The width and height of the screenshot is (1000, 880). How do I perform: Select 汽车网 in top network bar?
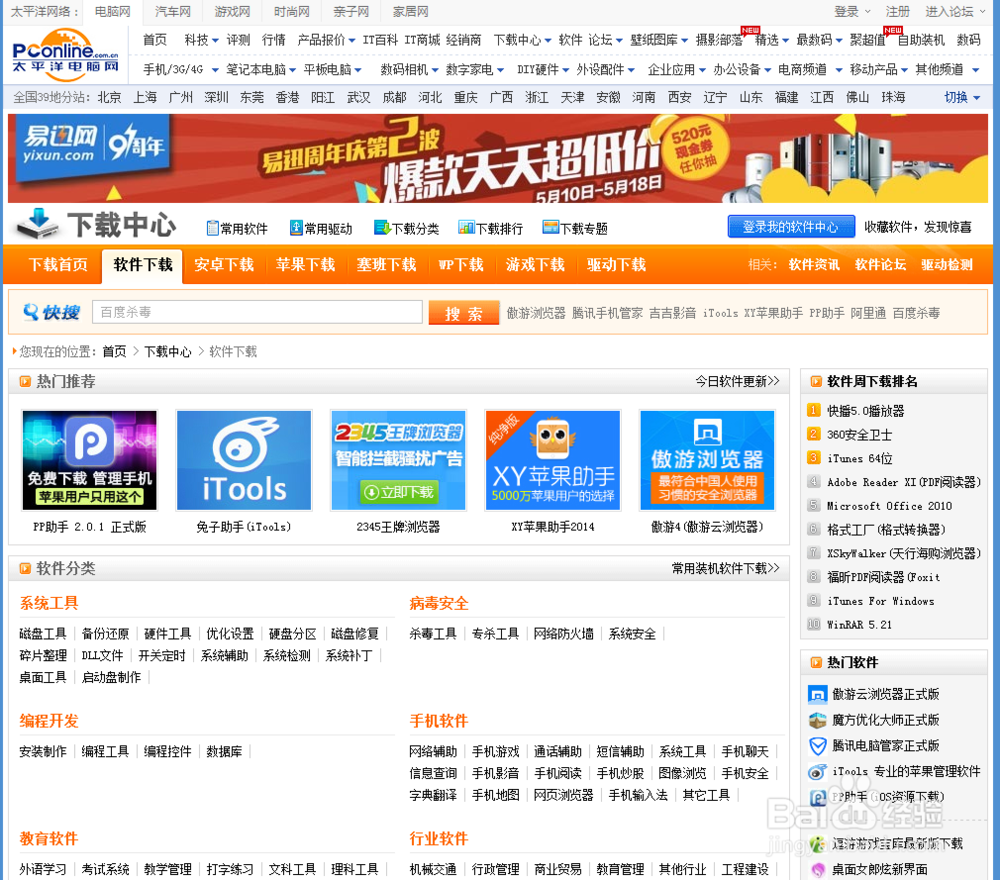(x=173, y=11)
